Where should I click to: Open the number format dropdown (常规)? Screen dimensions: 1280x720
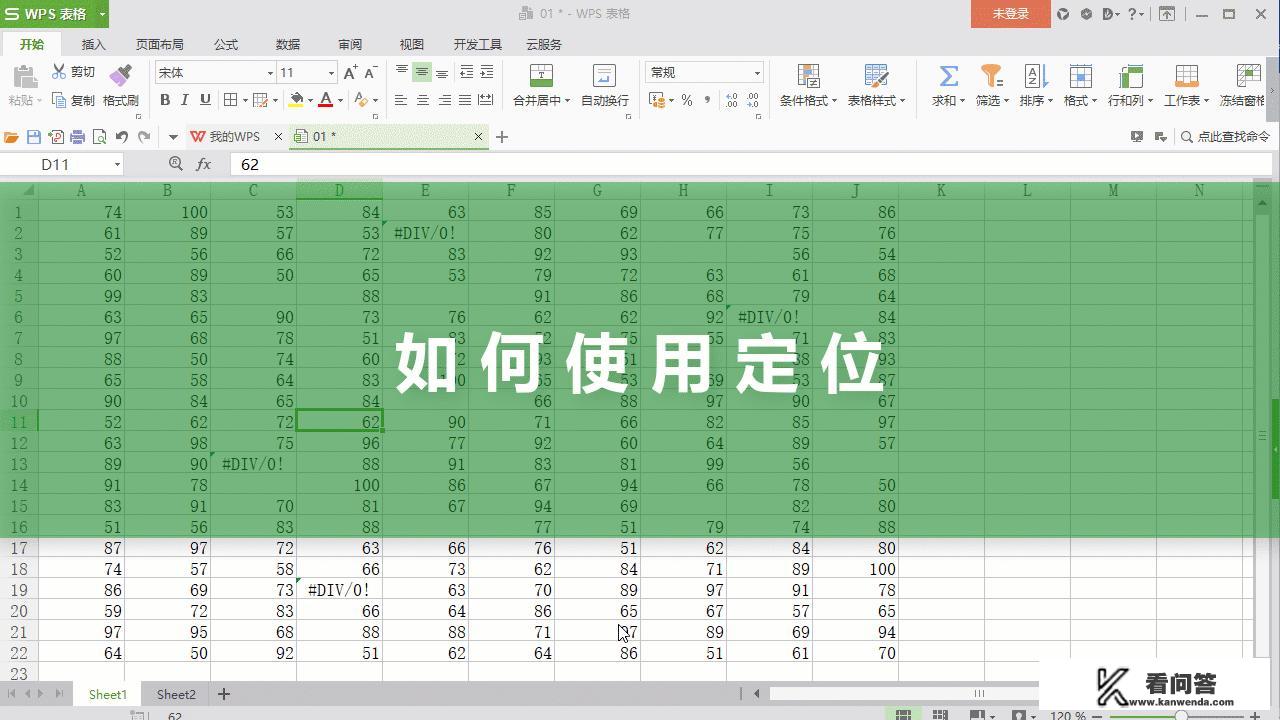[757, 73]
